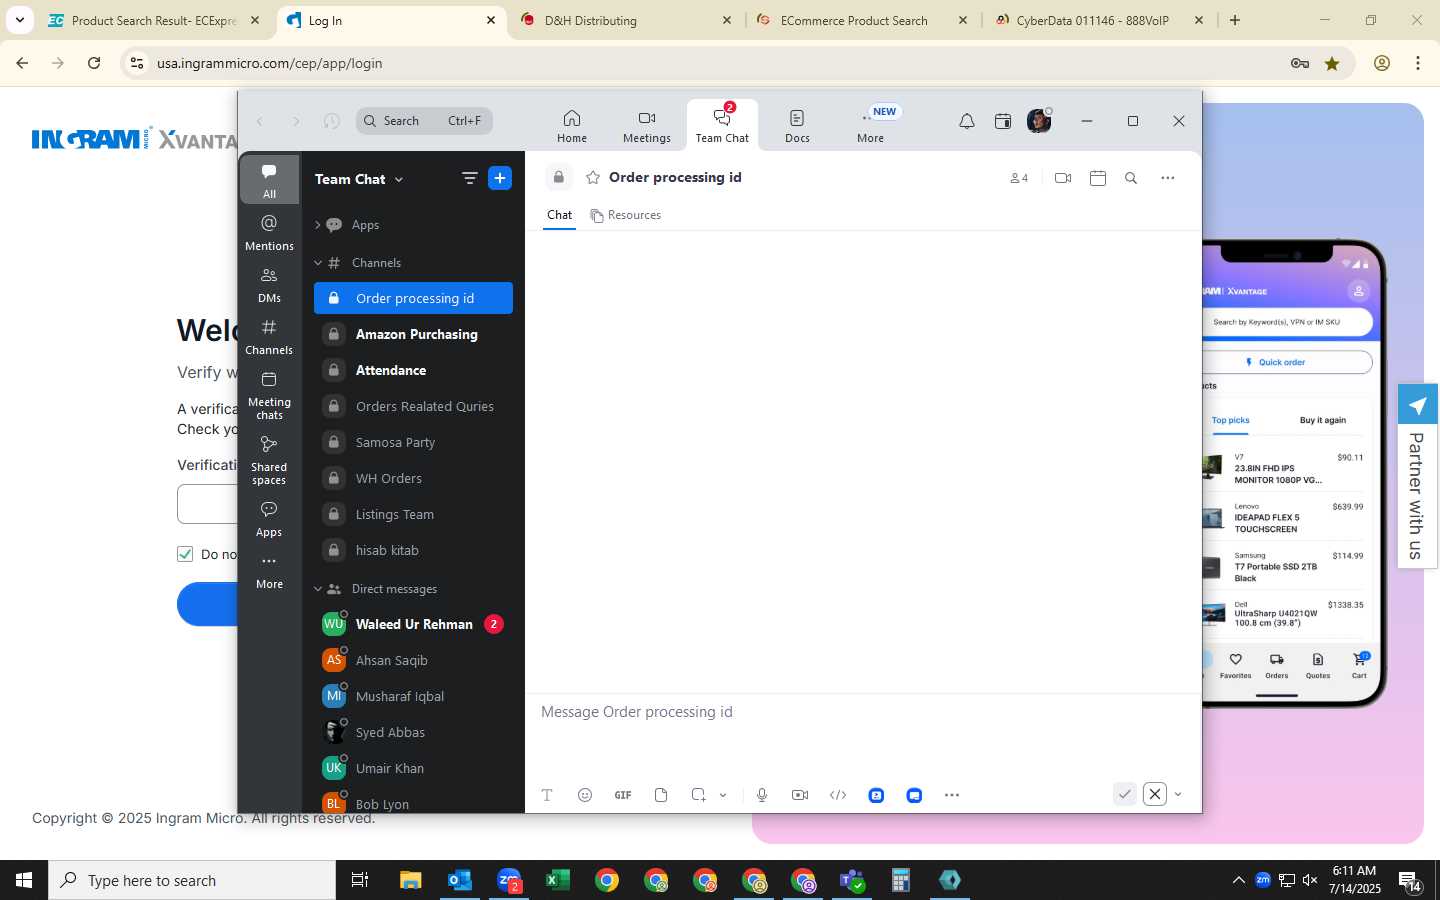Open the hisab kitab channel
Screen dimensions: 1440x900
coord(413,550)
